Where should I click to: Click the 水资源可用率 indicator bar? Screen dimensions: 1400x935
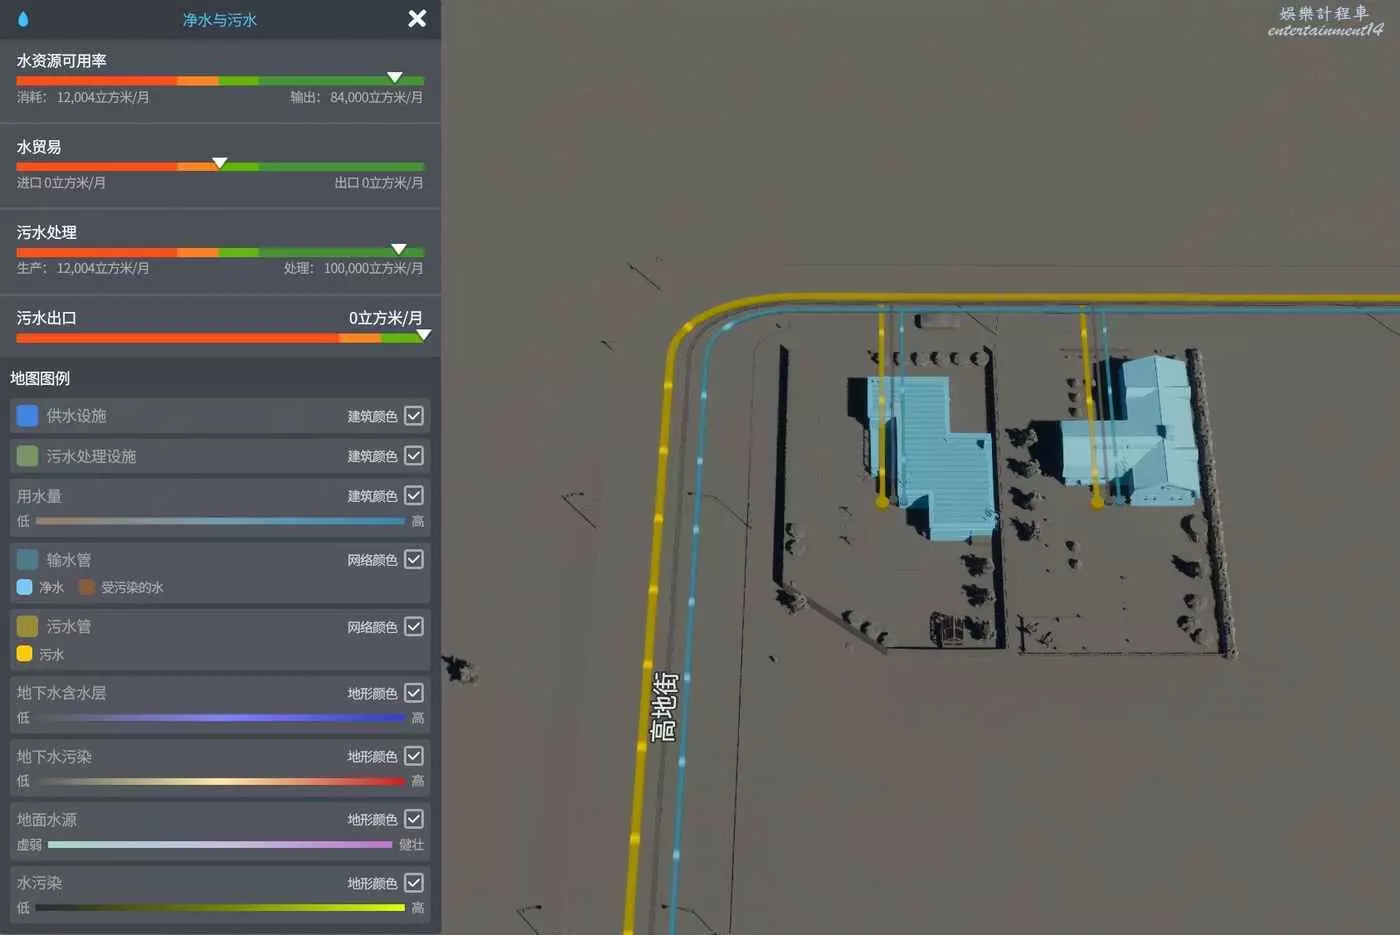(220, 80)
